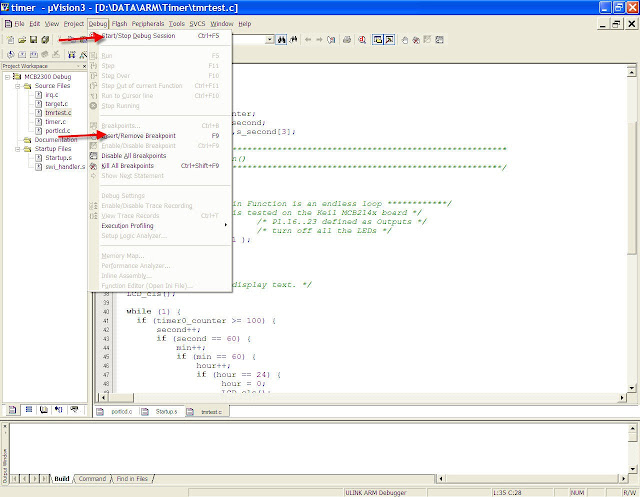Select the Documentation folder
This screenshot has width=640, height=497.
click(x=56, y=140)
